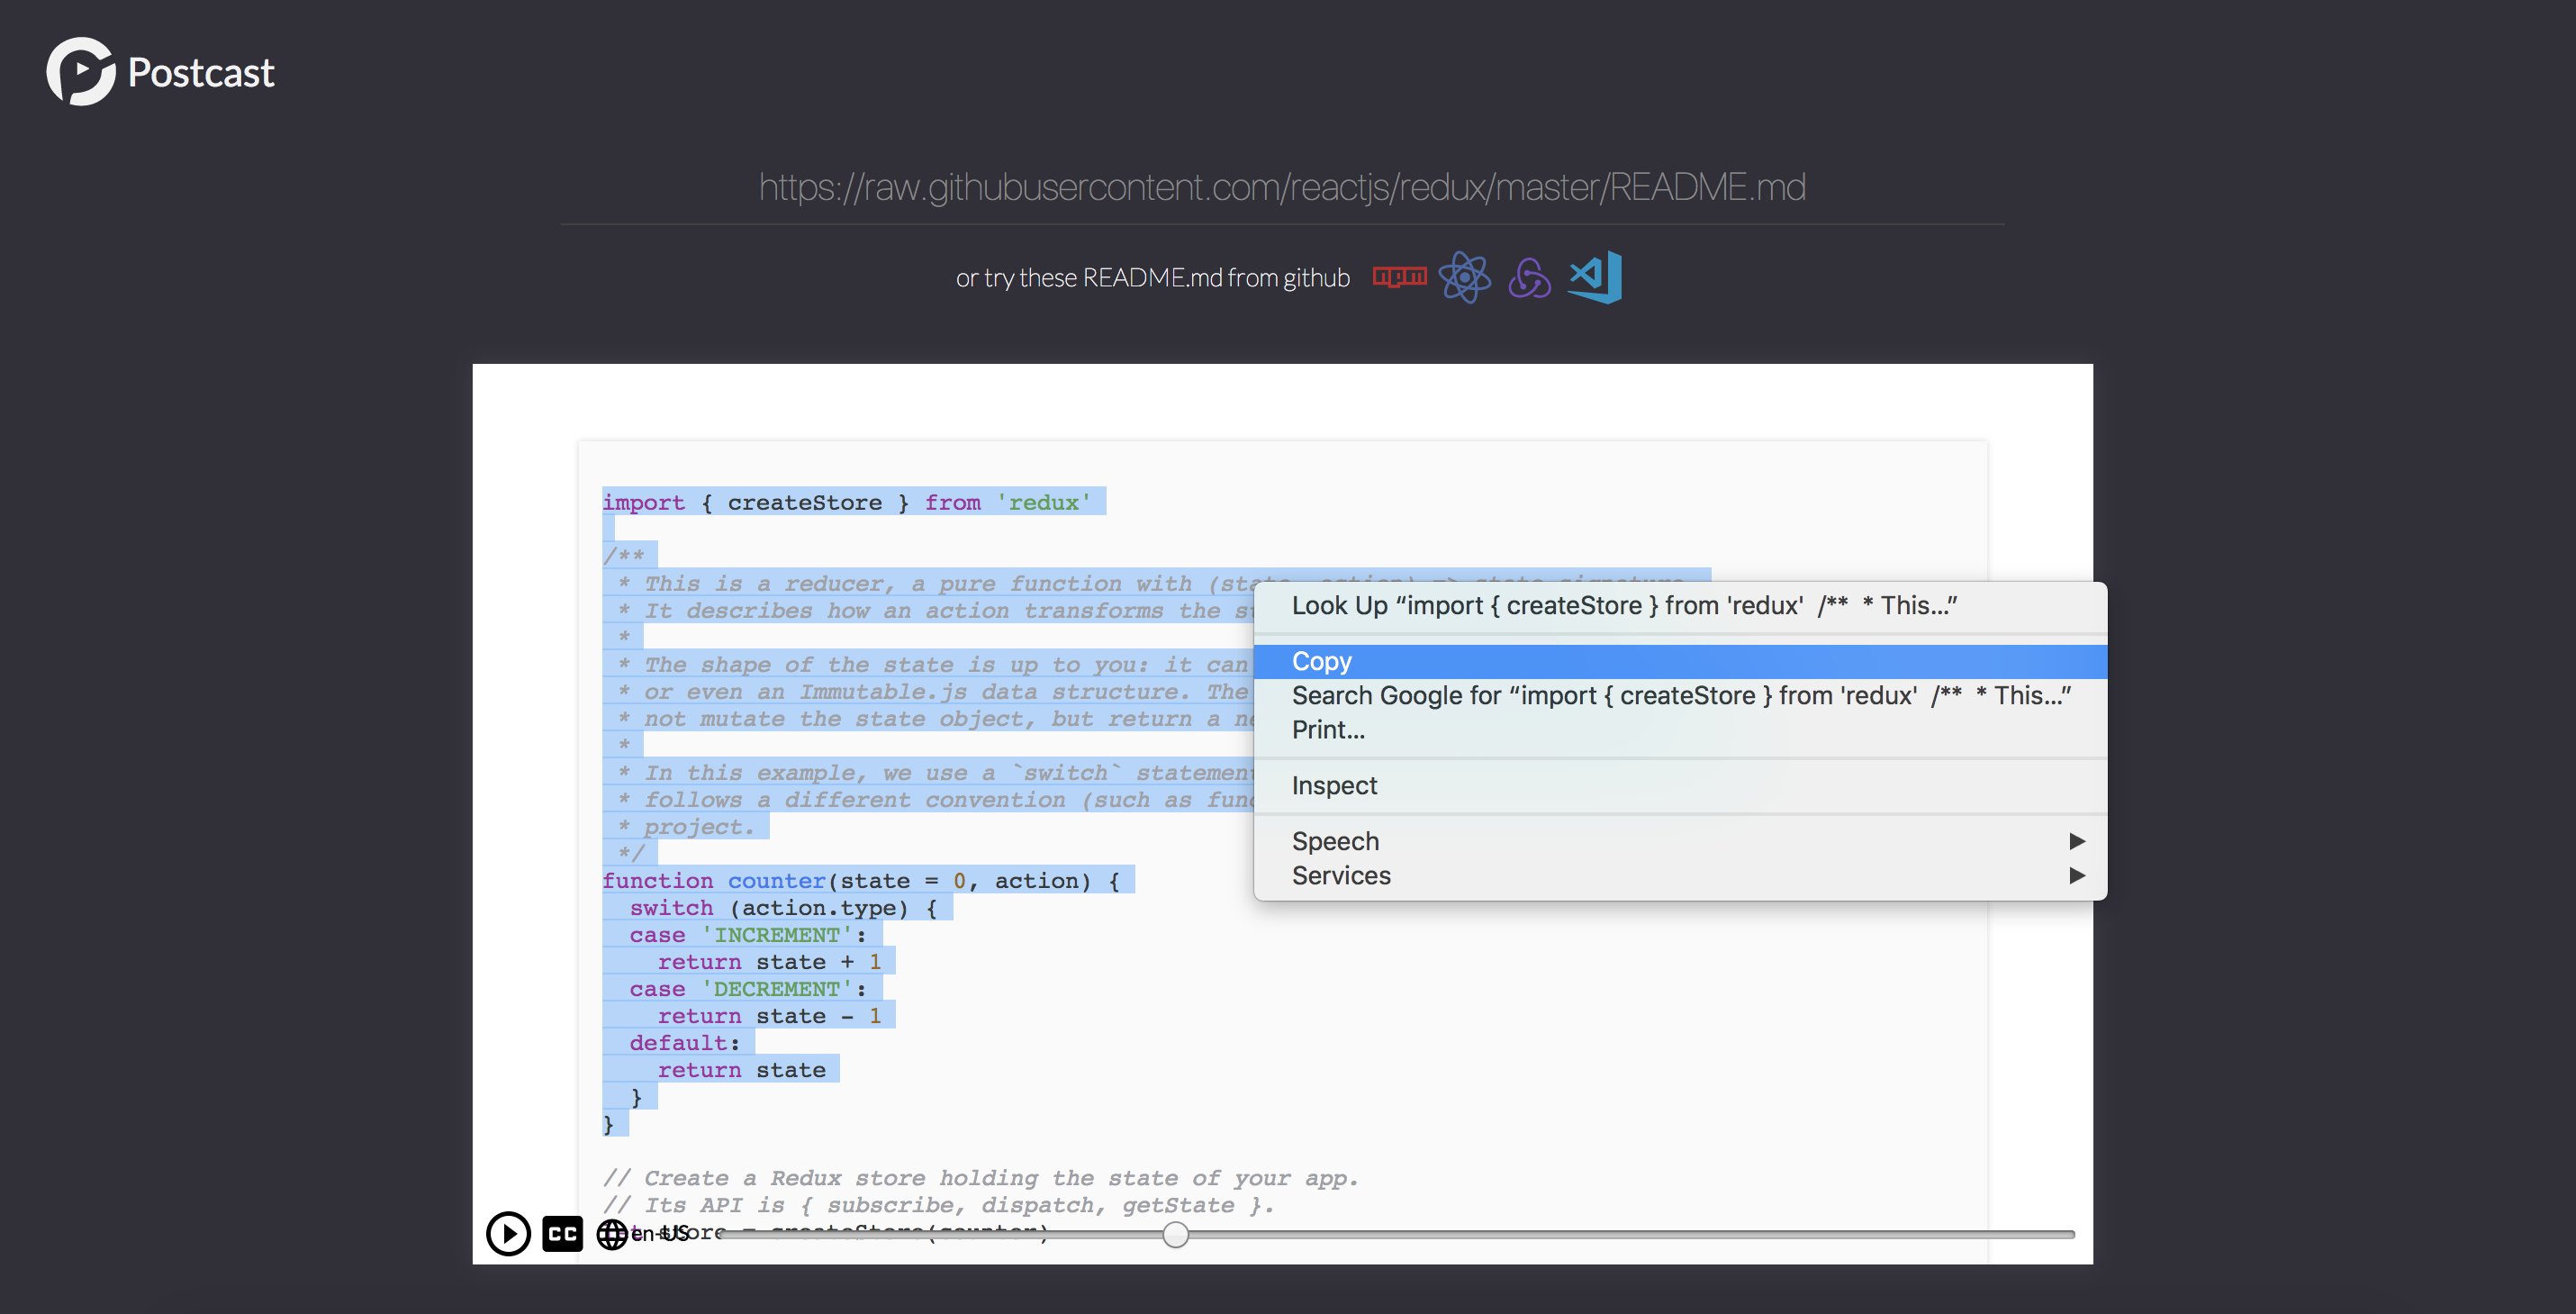Image resolution: width=2576 pixels, height=1314 pixels.
Task: Click the counter function name in code
Action: [x=776, y=880]
